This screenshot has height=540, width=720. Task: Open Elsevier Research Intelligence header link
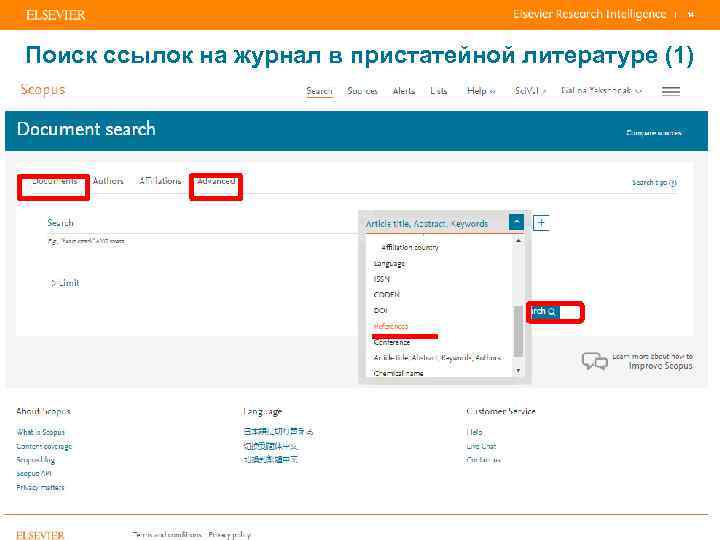[590, 14]
